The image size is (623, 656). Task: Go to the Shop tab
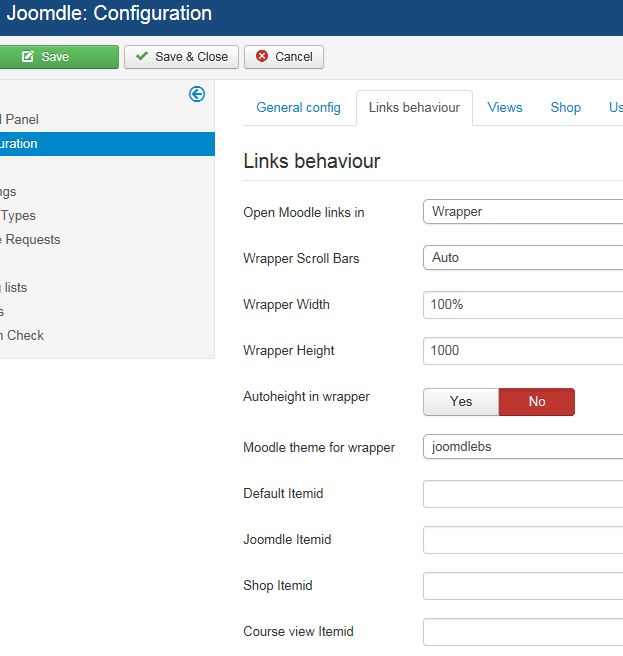565,108
